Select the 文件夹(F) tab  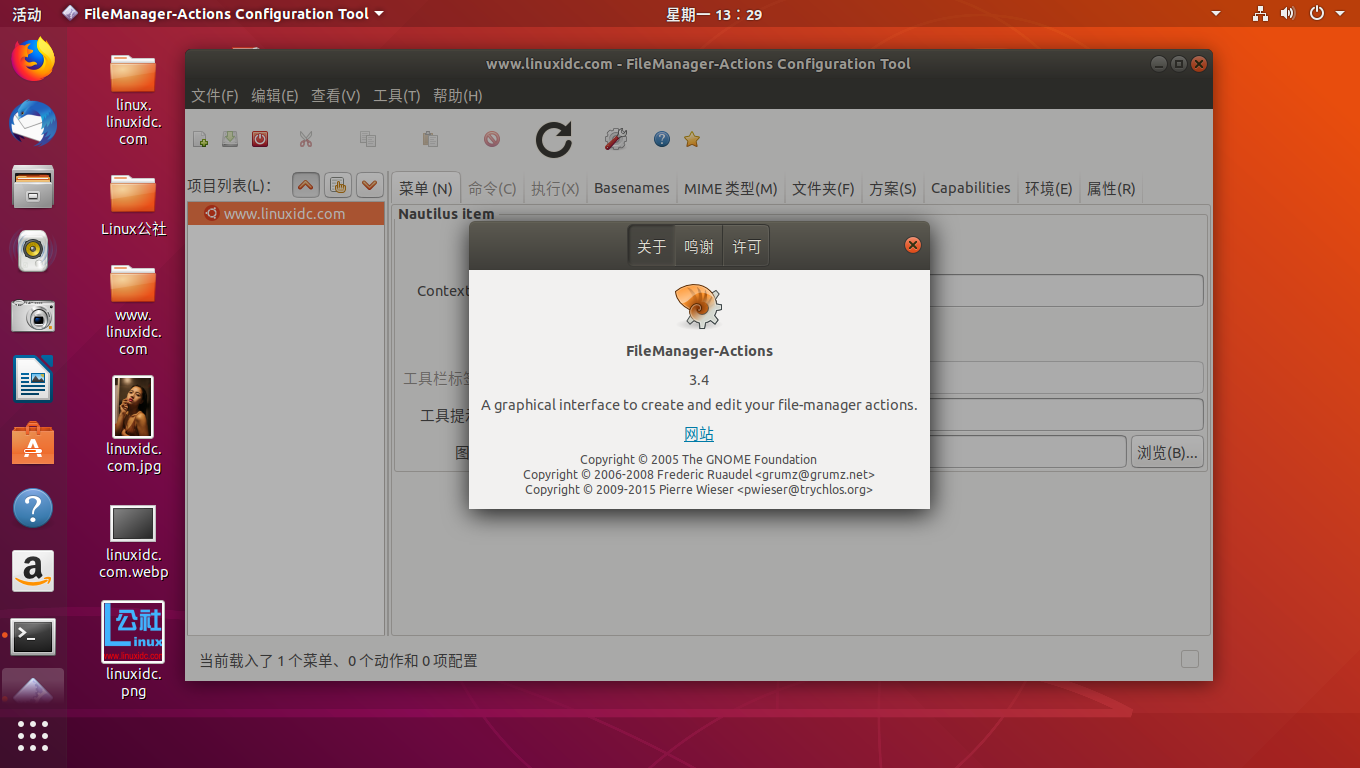click(x=823, y=188)
